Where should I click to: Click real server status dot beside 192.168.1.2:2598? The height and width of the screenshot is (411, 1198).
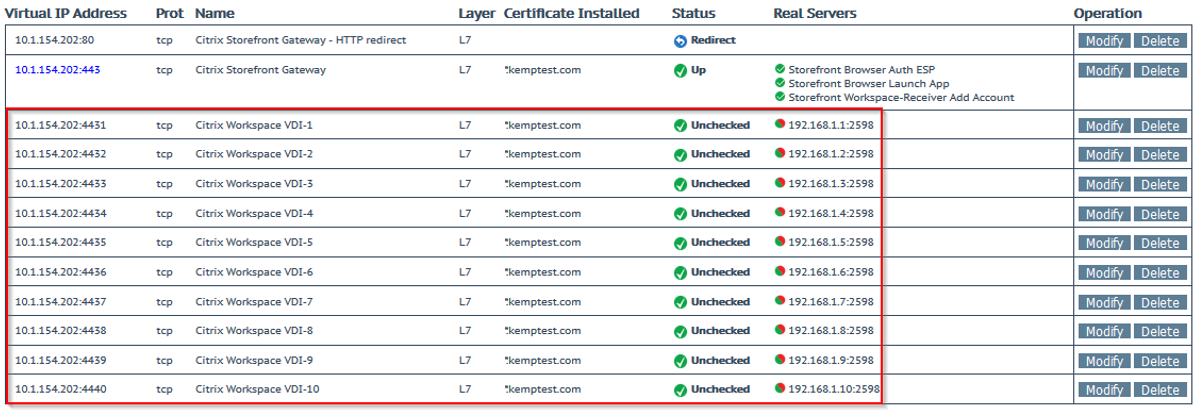tap(780, 153)
